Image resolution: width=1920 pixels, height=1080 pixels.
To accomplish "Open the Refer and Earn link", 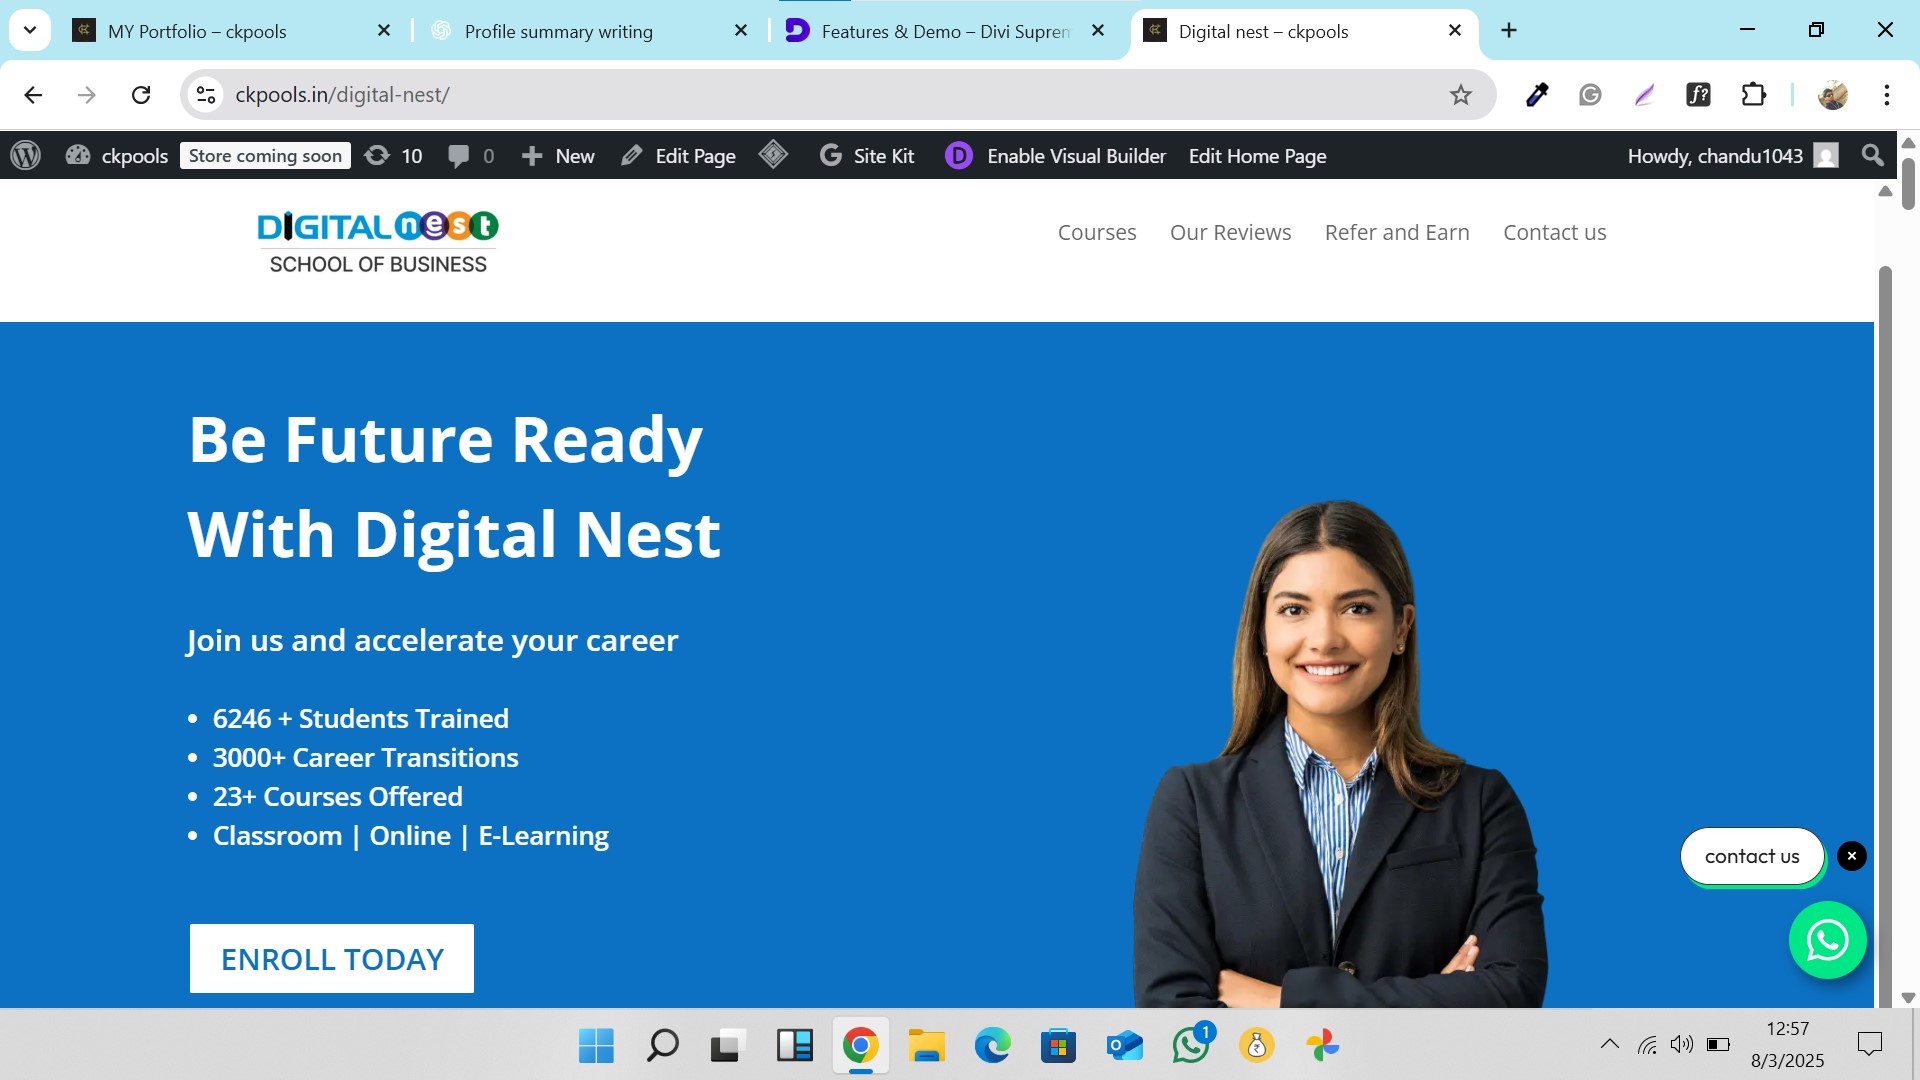I will [1397, 232].
